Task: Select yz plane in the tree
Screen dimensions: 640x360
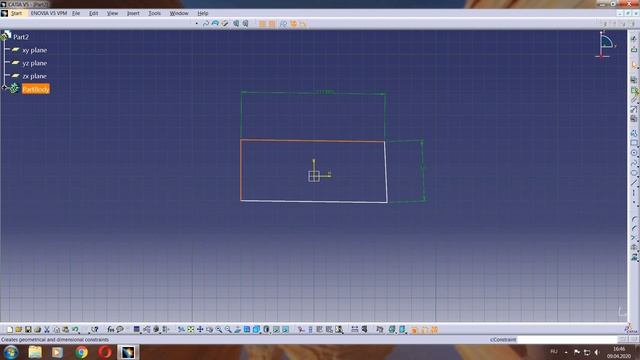Action: [35, 63]
